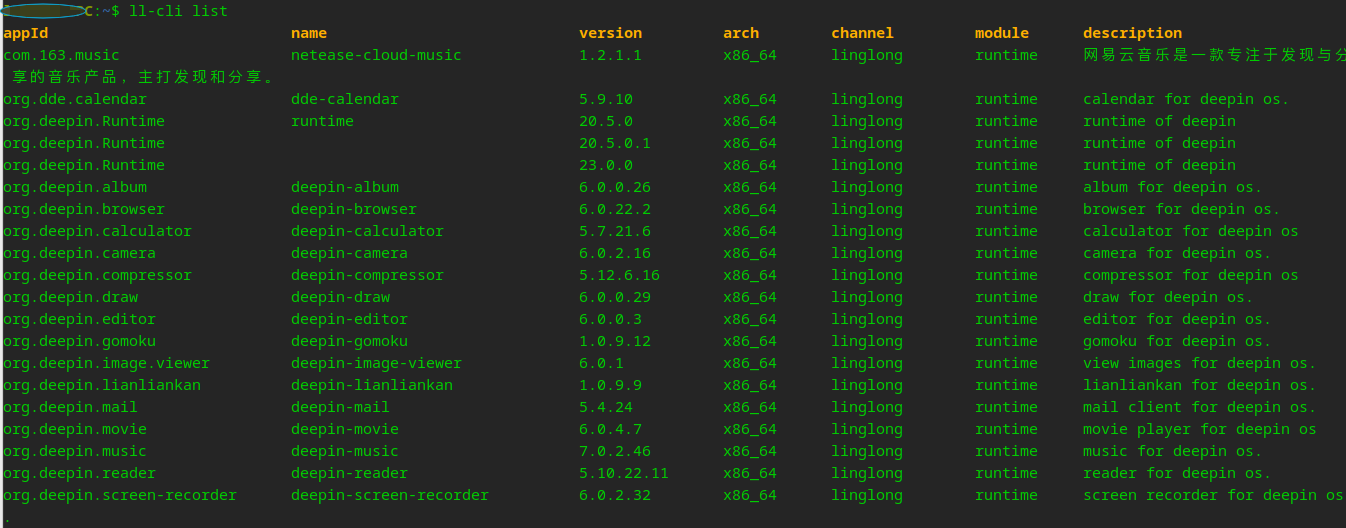This screenshot has width=1346, height=528.
Task: Click the "version" column header
Action: 610,33
